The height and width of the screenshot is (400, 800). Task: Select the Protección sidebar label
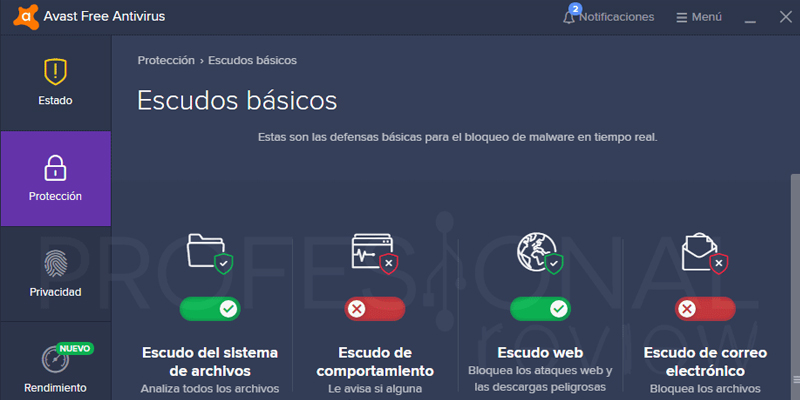[x=55, y=196]
